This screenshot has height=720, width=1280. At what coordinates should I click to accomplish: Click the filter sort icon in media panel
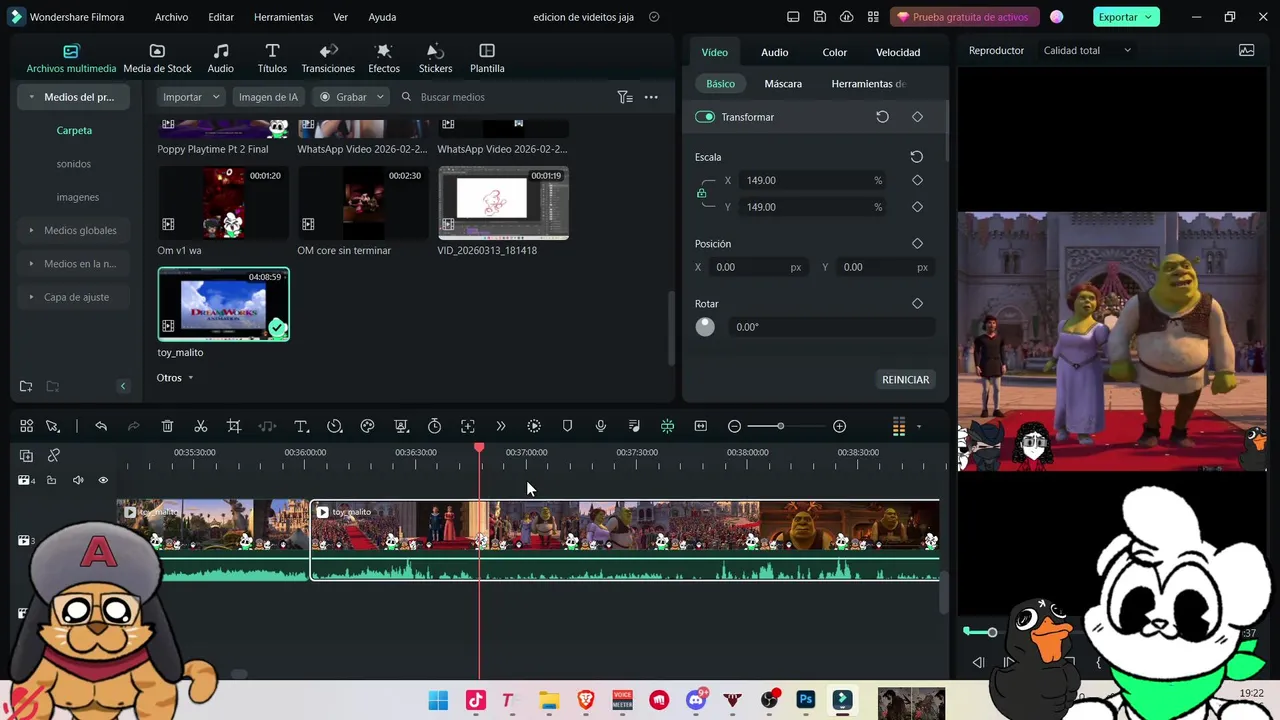click(x=624, y=97)
